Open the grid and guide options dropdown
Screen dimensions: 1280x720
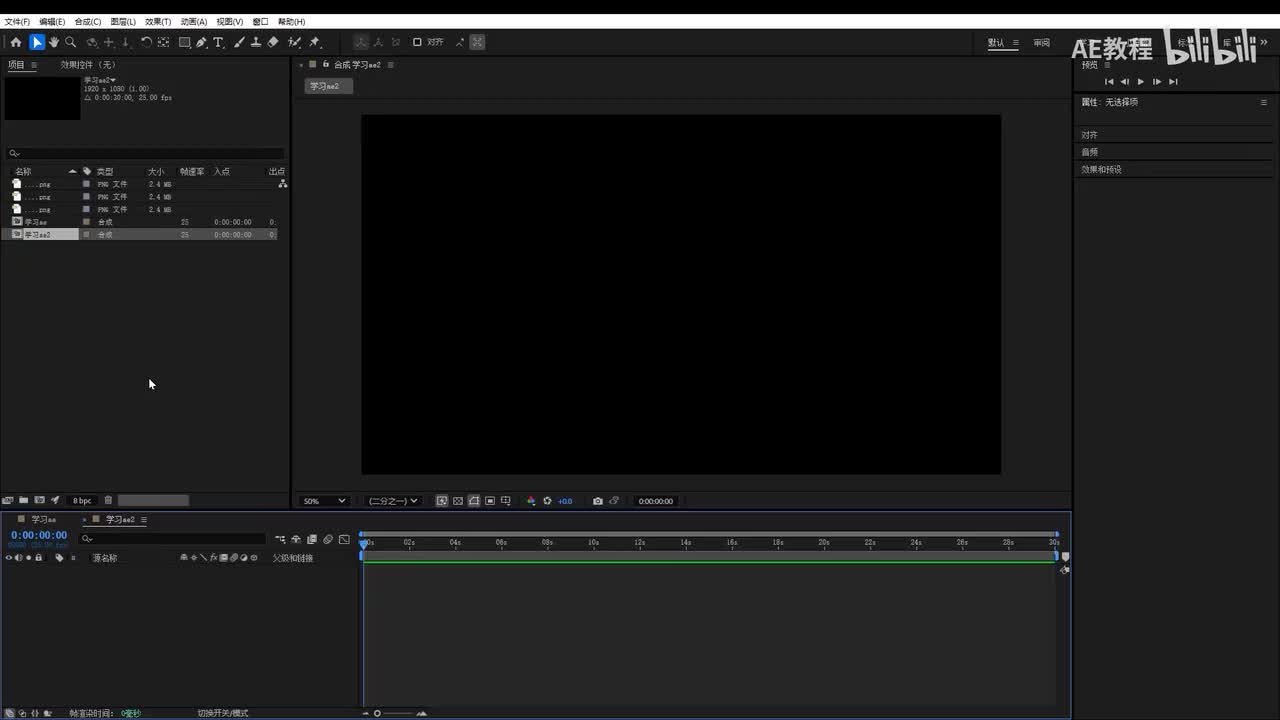[506, 501]
